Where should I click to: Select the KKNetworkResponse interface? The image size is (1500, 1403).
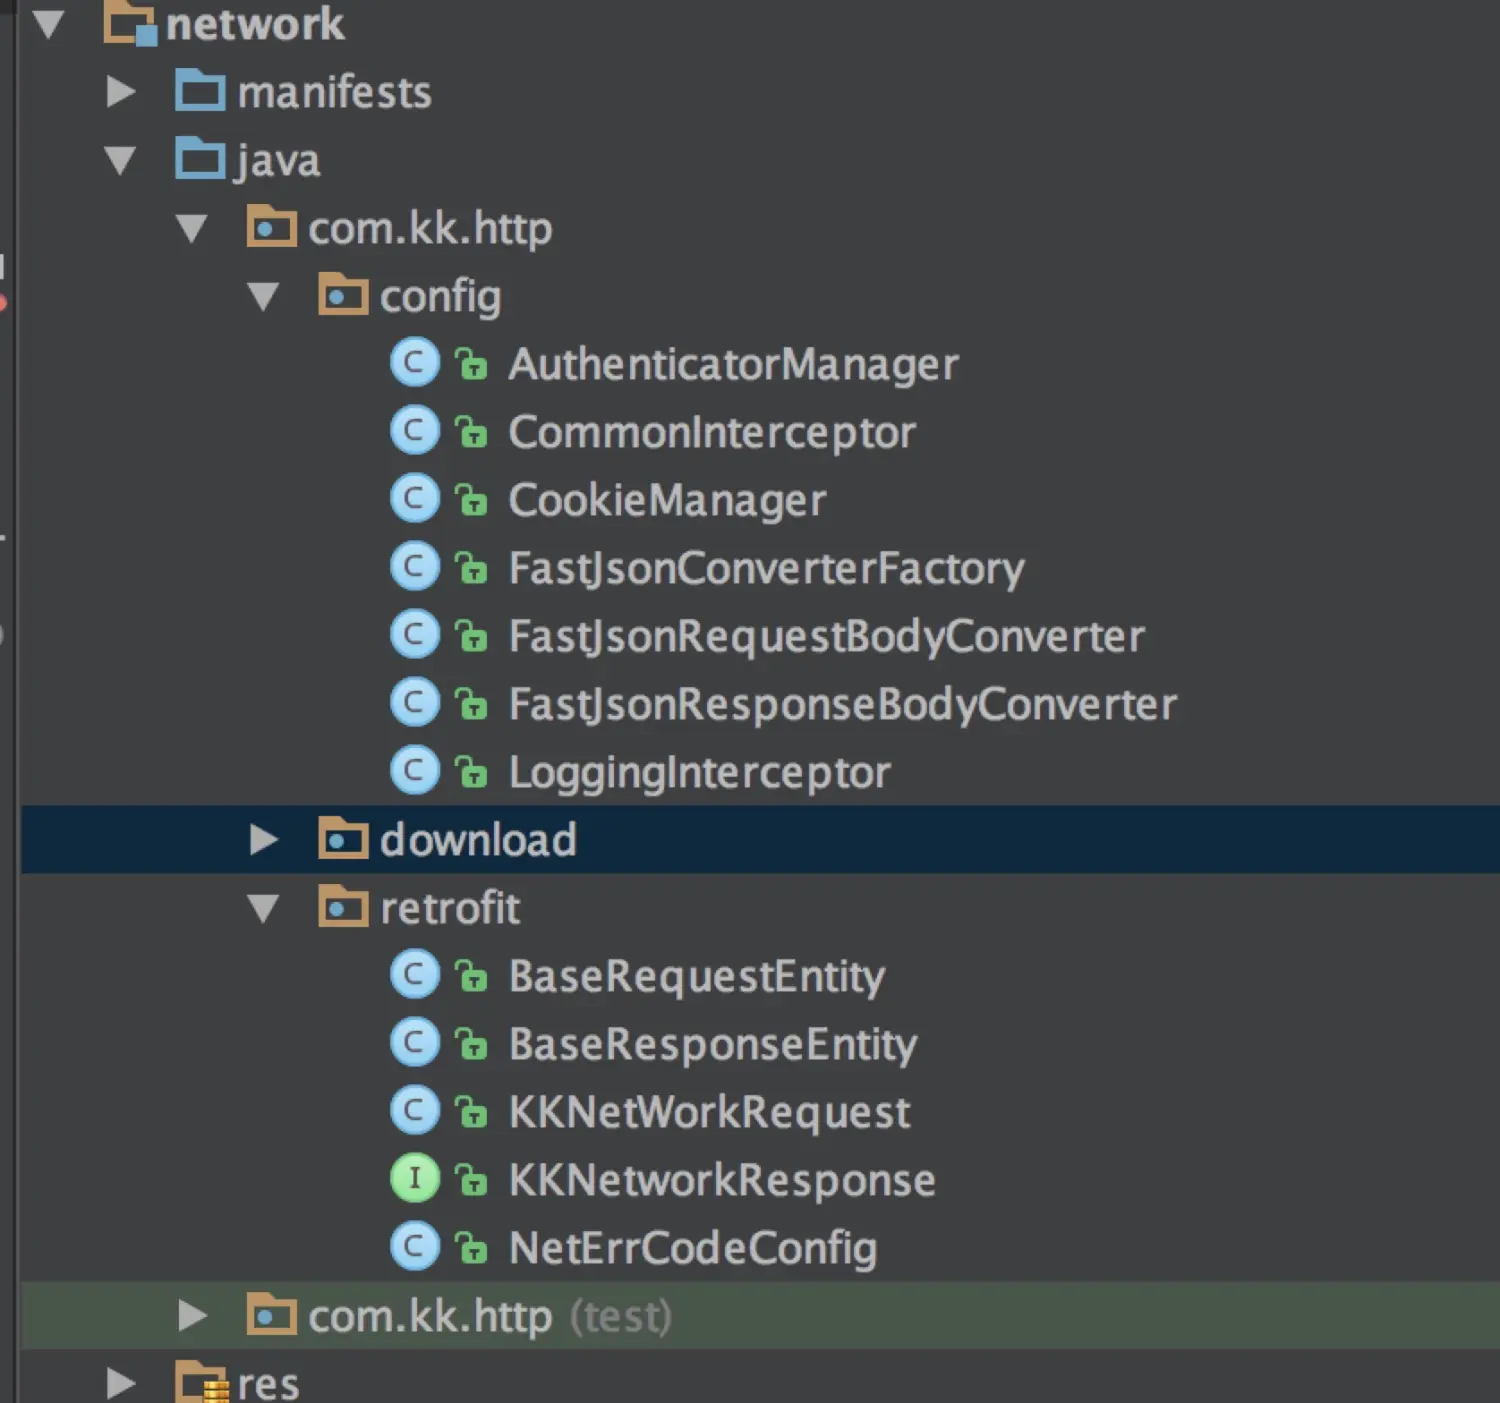(x=722, y=1181)
